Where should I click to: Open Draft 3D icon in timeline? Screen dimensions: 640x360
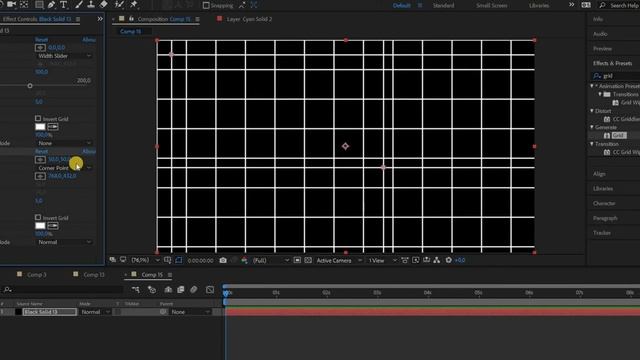coord(152,289)
